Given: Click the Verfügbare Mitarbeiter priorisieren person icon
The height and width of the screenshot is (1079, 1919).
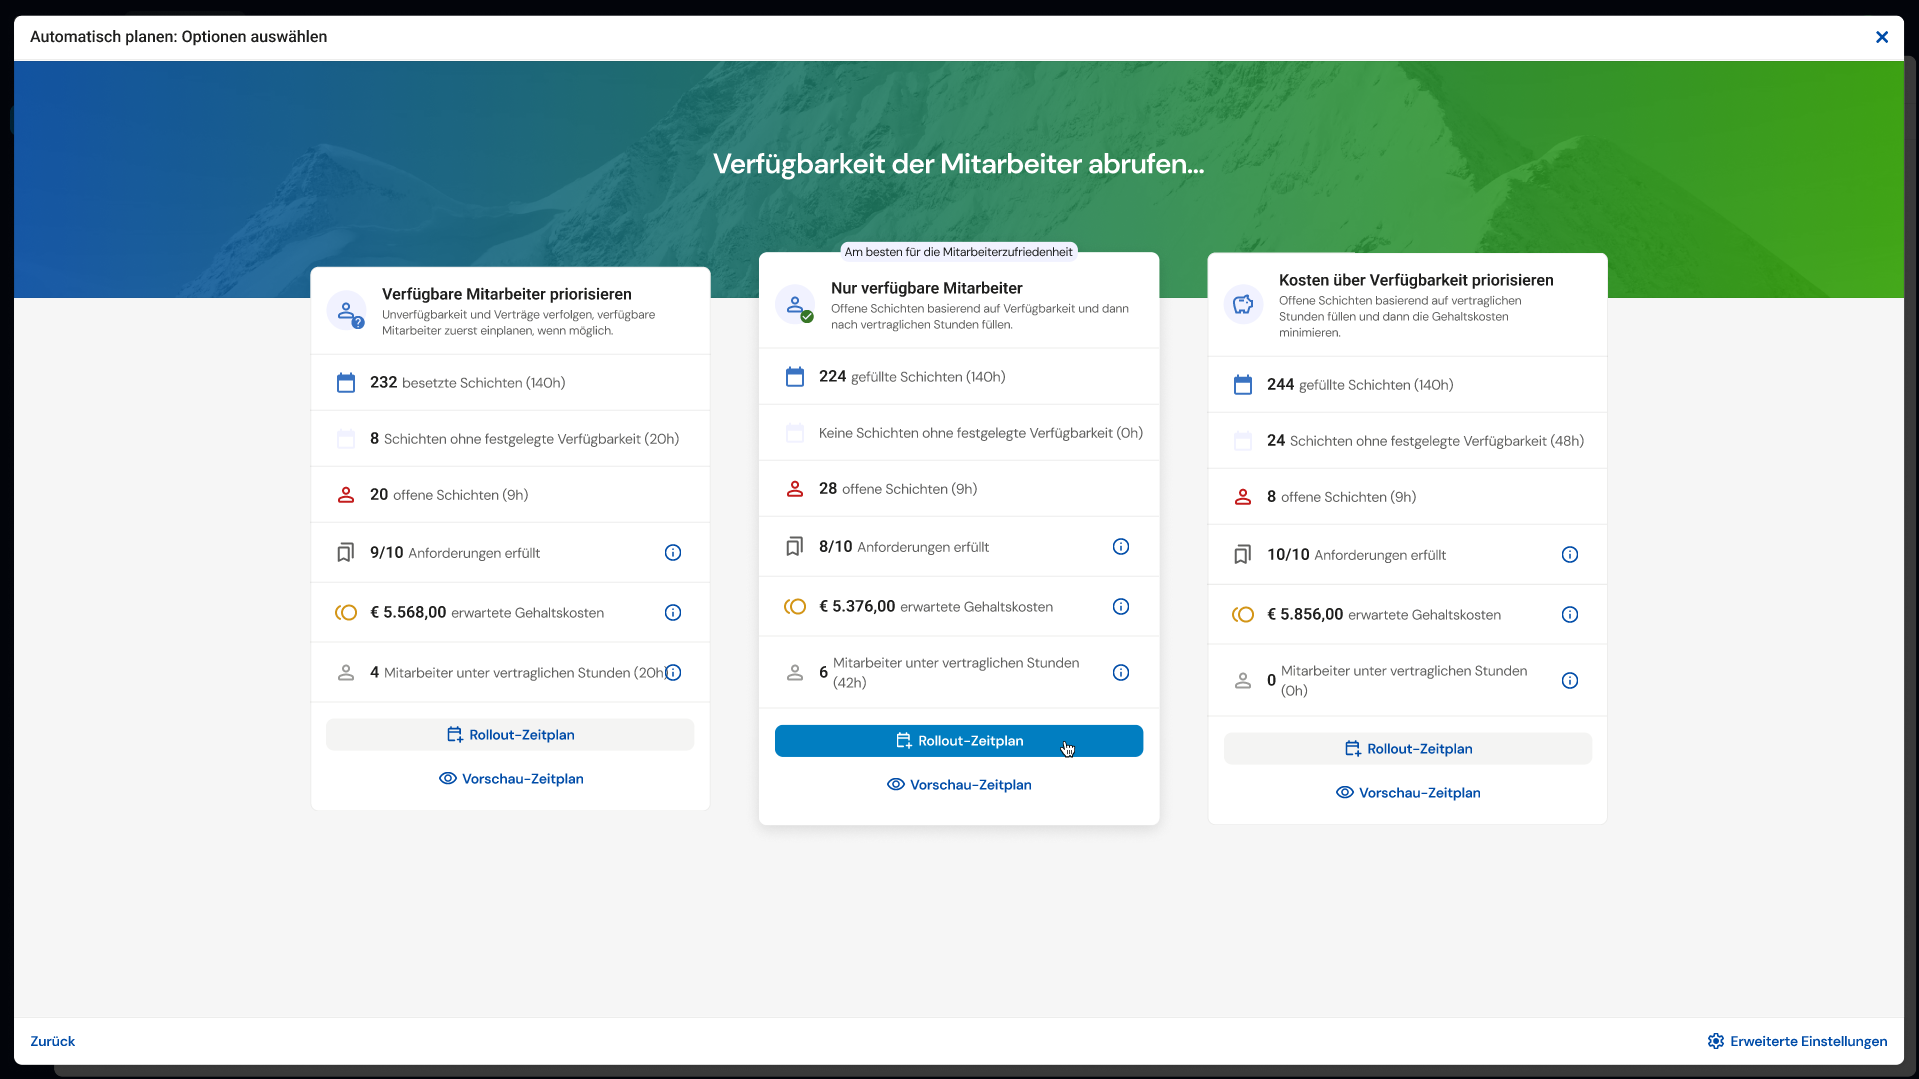Looking at the screenshot, I should [x=346, y=311].
